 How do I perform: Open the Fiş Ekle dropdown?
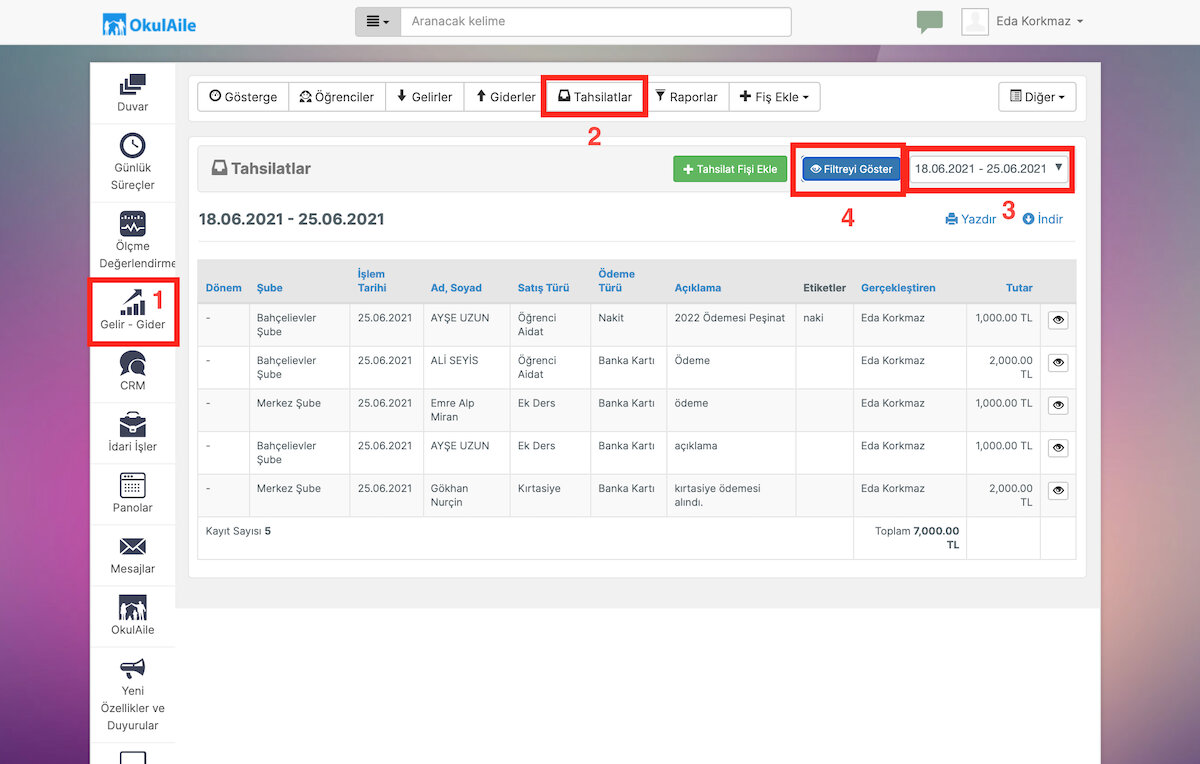click(774, 97)
